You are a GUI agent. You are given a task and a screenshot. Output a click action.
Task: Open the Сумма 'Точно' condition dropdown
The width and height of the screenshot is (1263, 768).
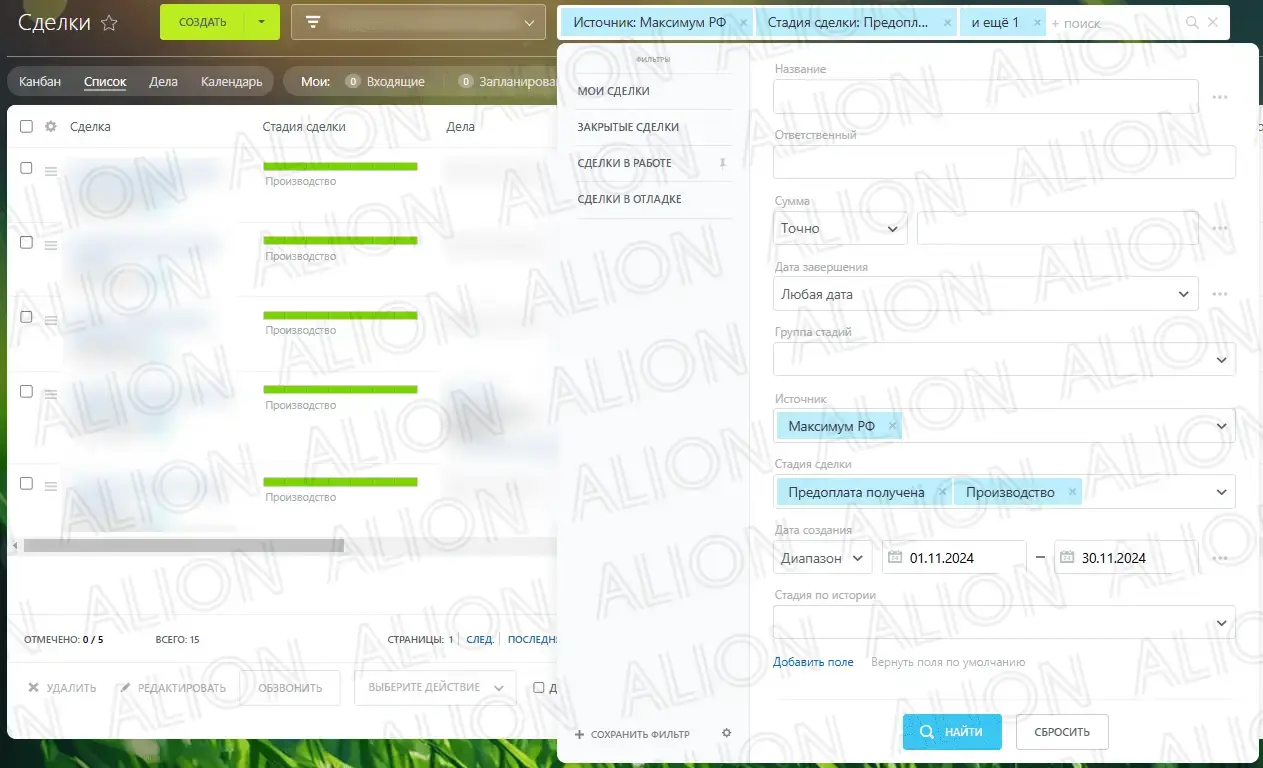click(x=841, y=228)
